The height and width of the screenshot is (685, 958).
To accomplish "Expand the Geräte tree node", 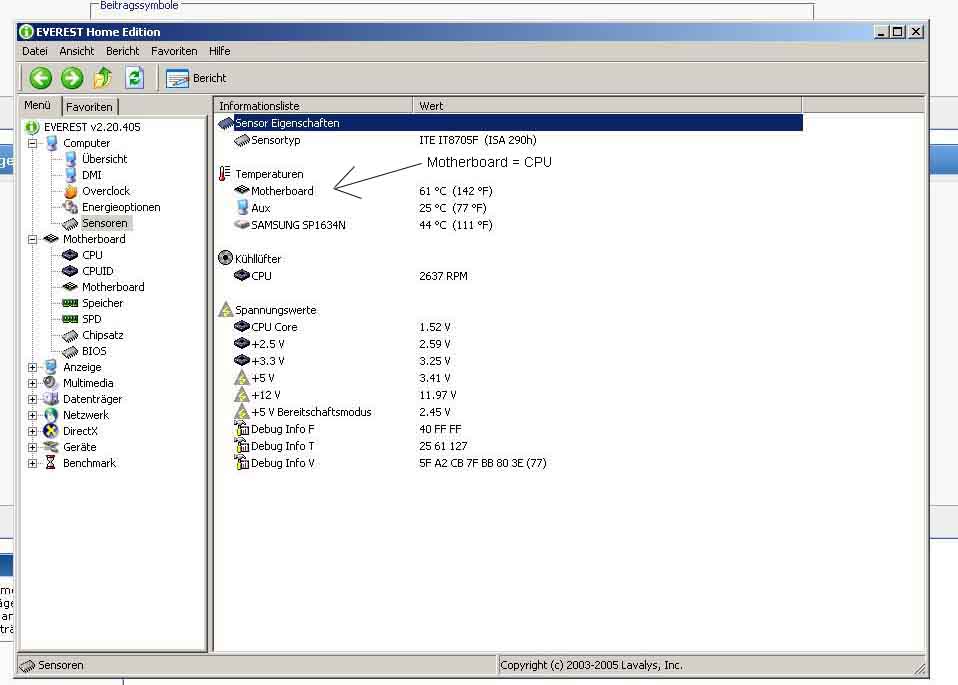I will click(x=32, y=447).
